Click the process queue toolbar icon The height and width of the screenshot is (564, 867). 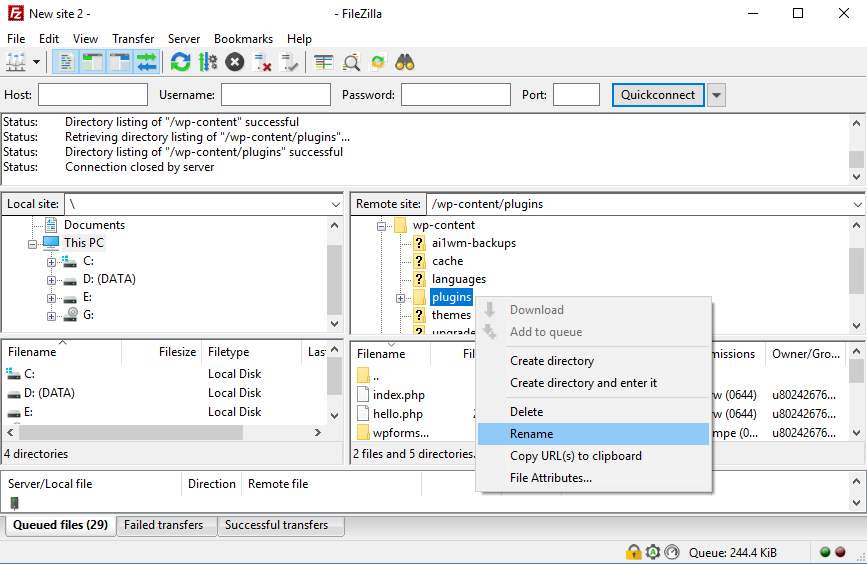pos(208,62)
